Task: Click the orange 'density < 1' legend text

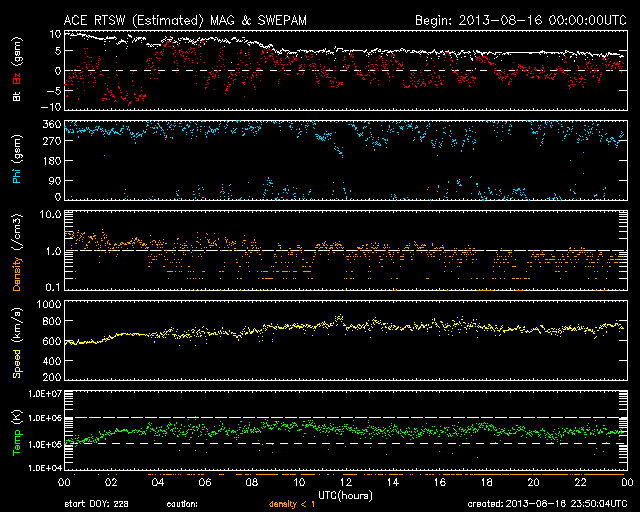Action: click(292, 505)
